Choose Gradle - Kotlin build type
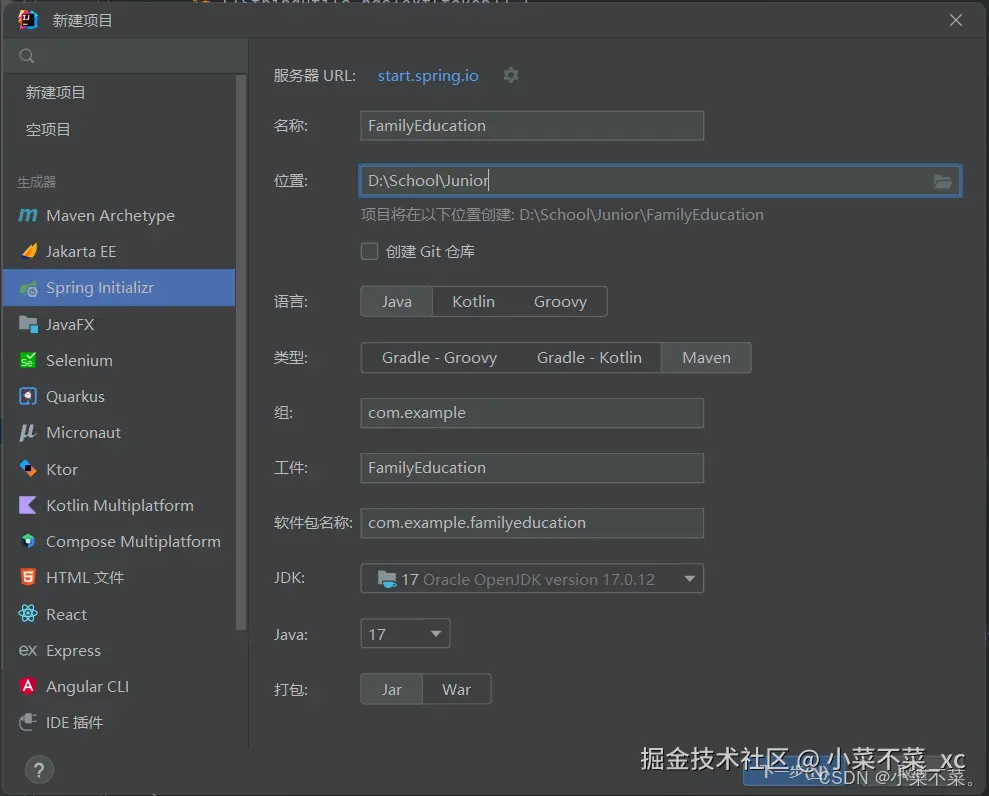The height and width of the screenshot is (796, 989). (x=589, y=358)
